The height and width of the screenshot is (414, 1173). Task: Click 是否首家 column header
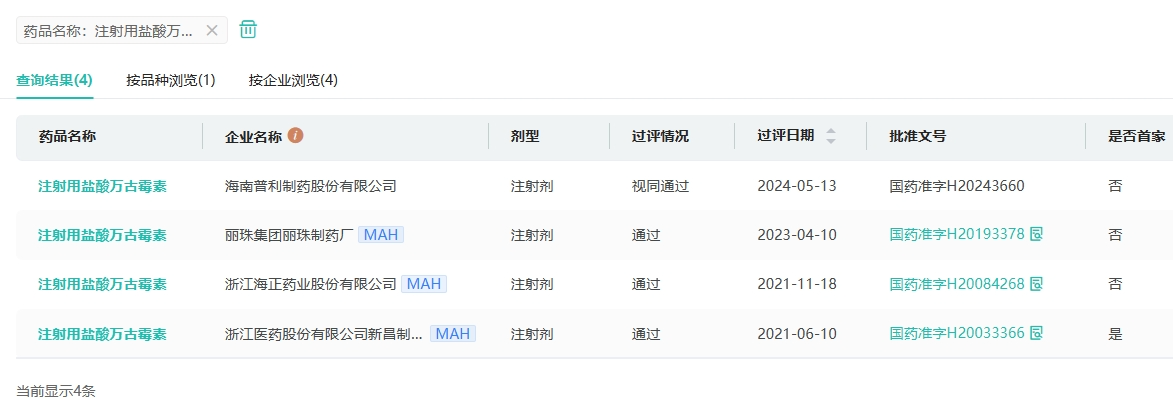(x=1136, y=136)
